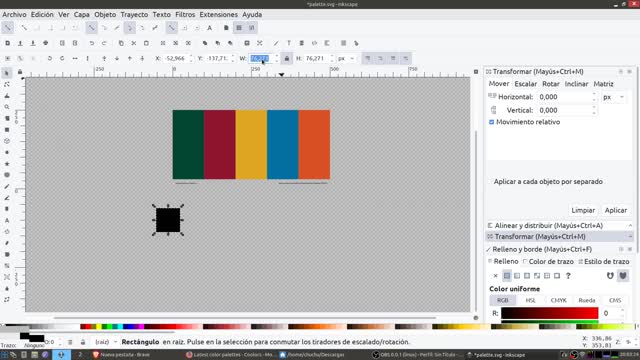
Task: Remove paint with the X no-paint button
Action: pos(495,276)
